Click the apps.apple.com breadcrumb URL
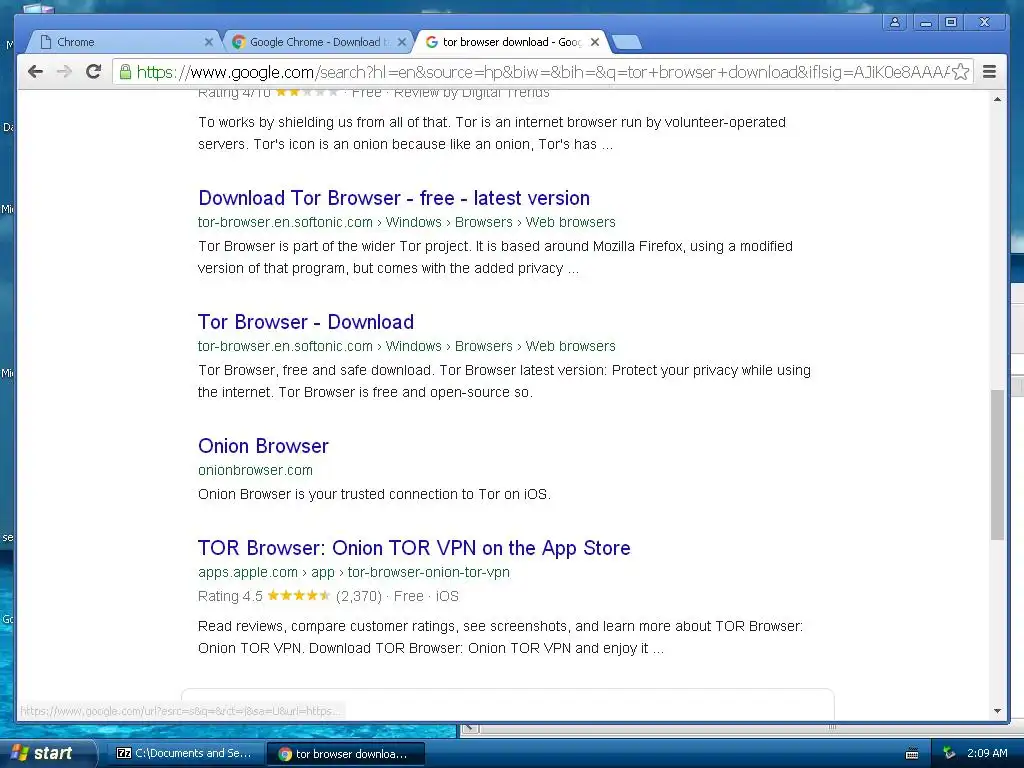This screenshot has width=1024, height=768. [354, 572]
